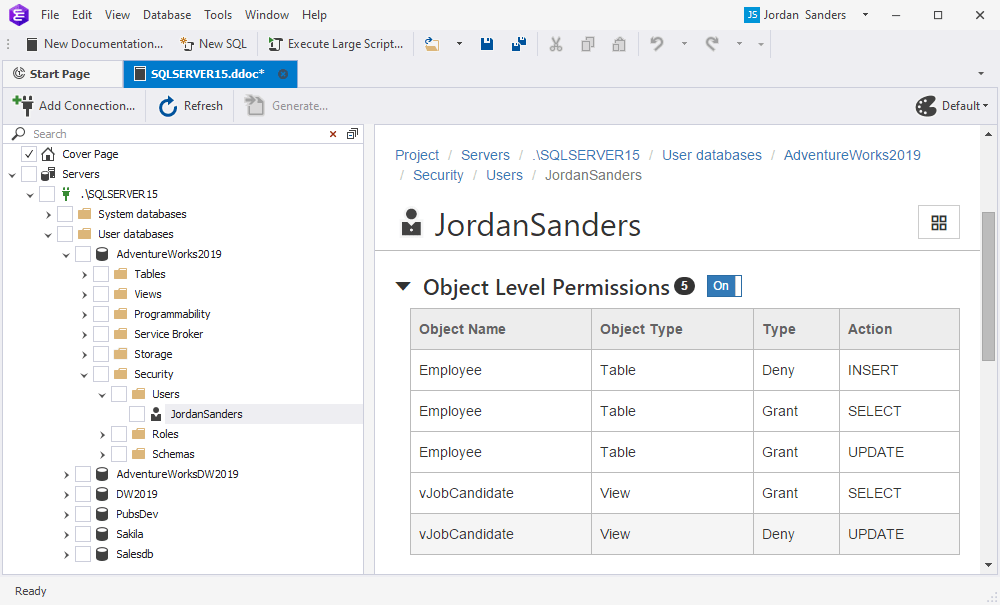Click the grid view icon near JordanSanders heading
Screen dimensions: 1000x605
point(938,222)
